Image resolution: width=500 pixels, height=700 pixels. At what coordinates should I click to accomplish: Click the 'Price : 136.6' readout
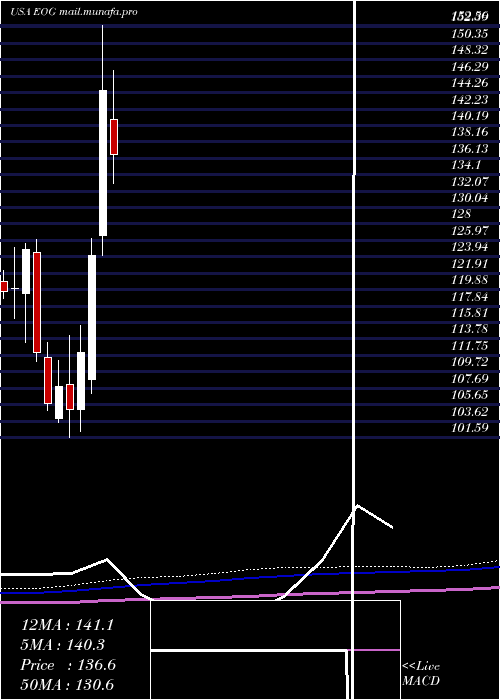68,665
